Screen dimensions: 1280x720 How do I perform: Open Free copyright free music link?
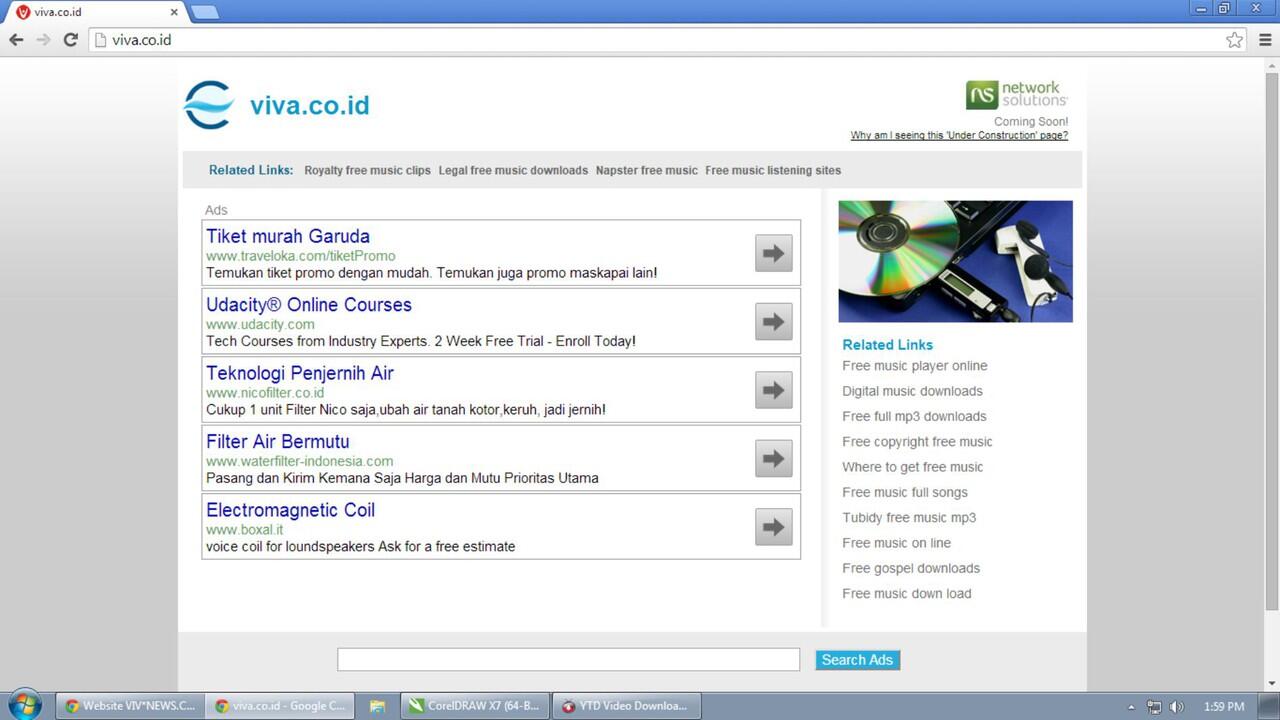click(x=917, y=442)
